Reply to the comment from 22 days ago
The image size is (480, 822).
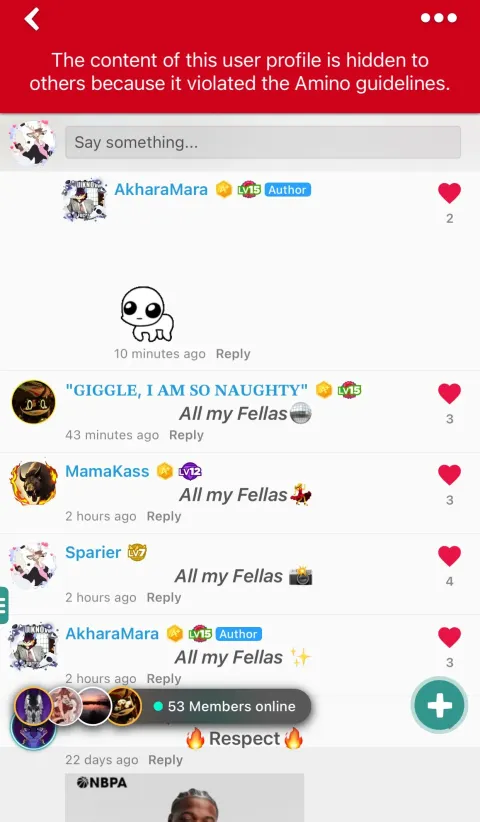click(x=165, y=760)
